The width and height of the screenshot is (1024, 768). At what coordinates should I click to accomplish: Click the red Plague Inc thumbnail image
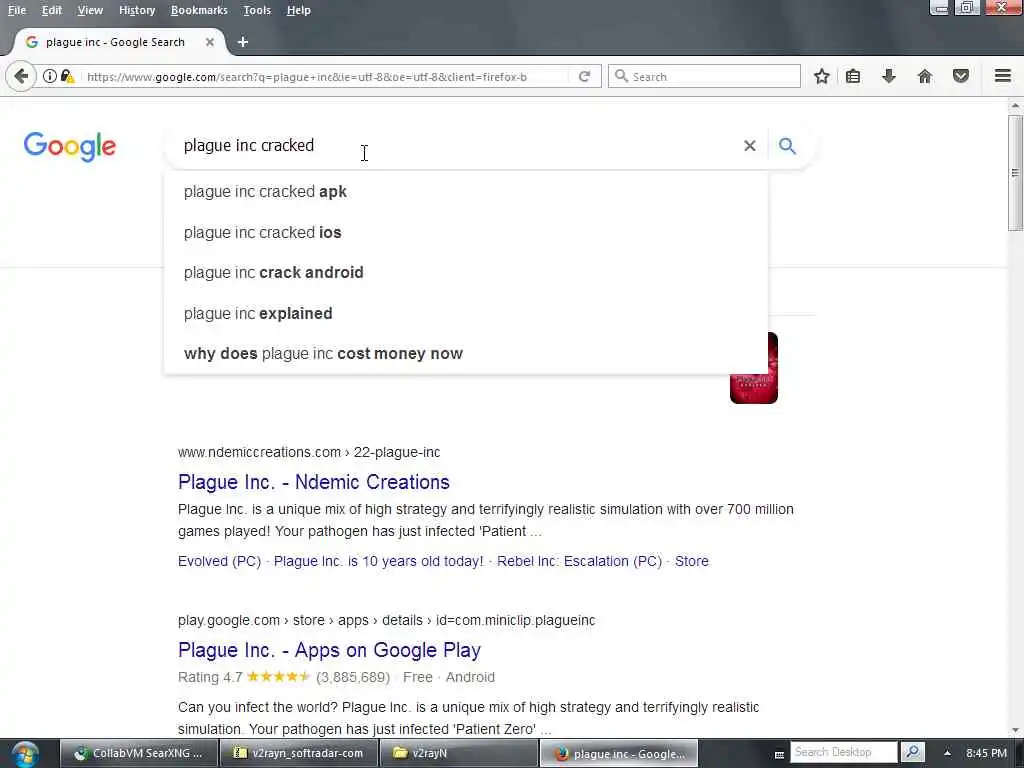click(x=754, y=388)
